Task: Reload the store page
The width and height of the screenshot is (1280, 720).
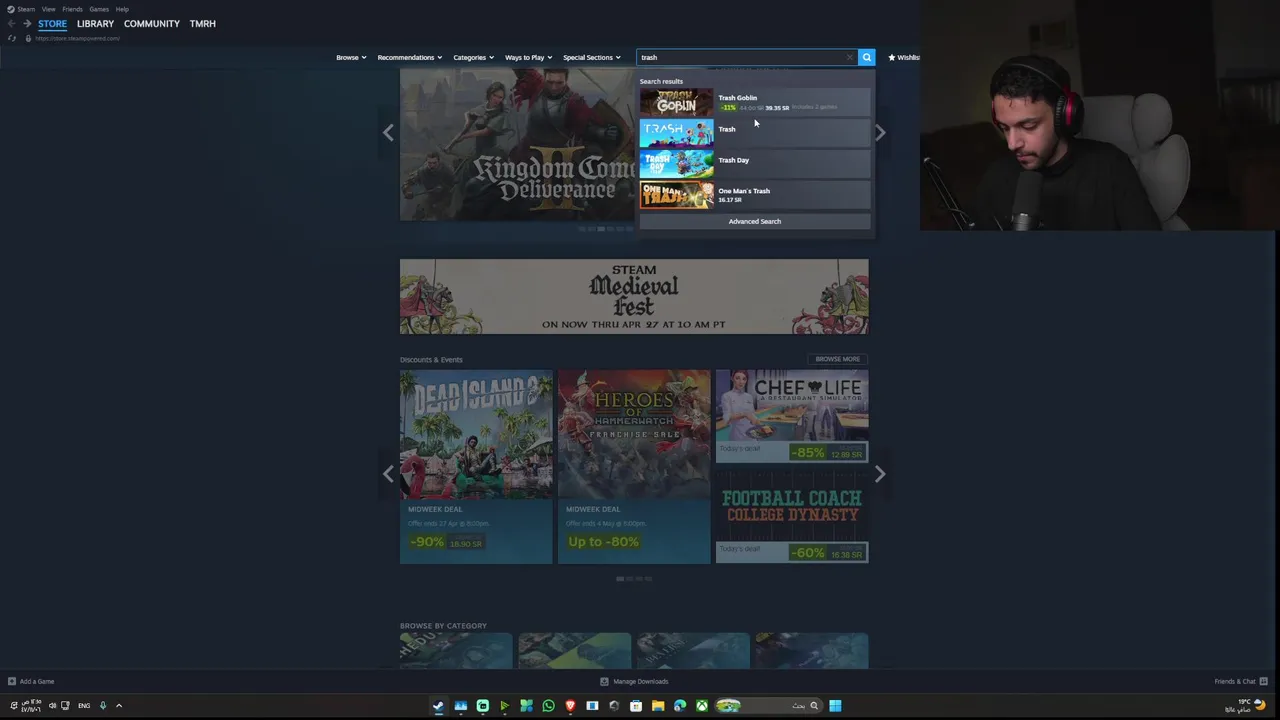Action: pyautogui.click(x=11, y=38)
